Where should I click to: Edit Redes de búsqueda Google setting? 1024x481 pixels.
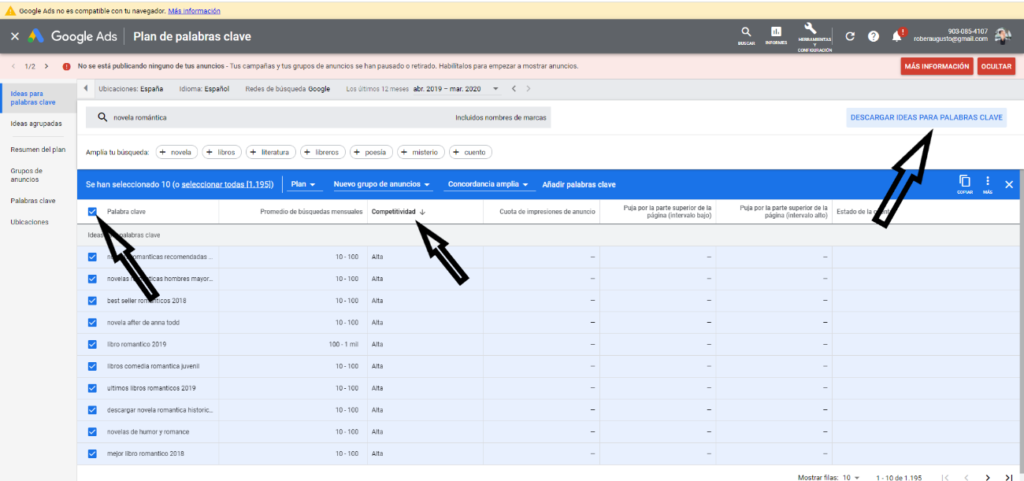288,89
